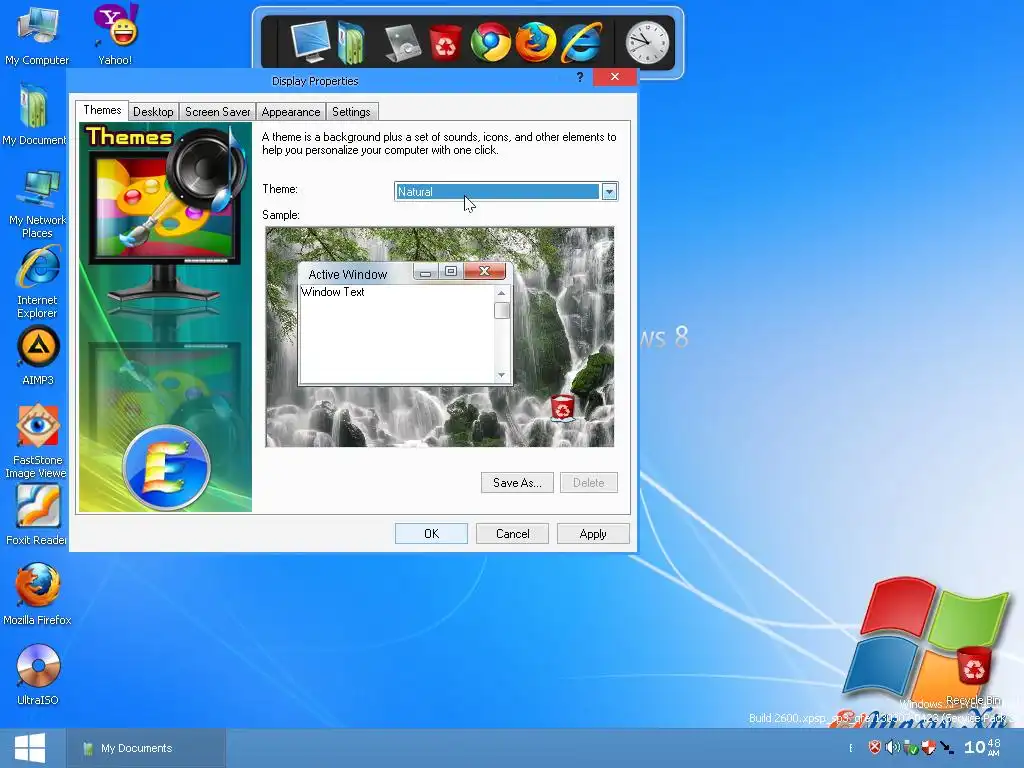
Task: Click the green documents folder in dock
Action: pyautogui.click(x=351, y=42)
